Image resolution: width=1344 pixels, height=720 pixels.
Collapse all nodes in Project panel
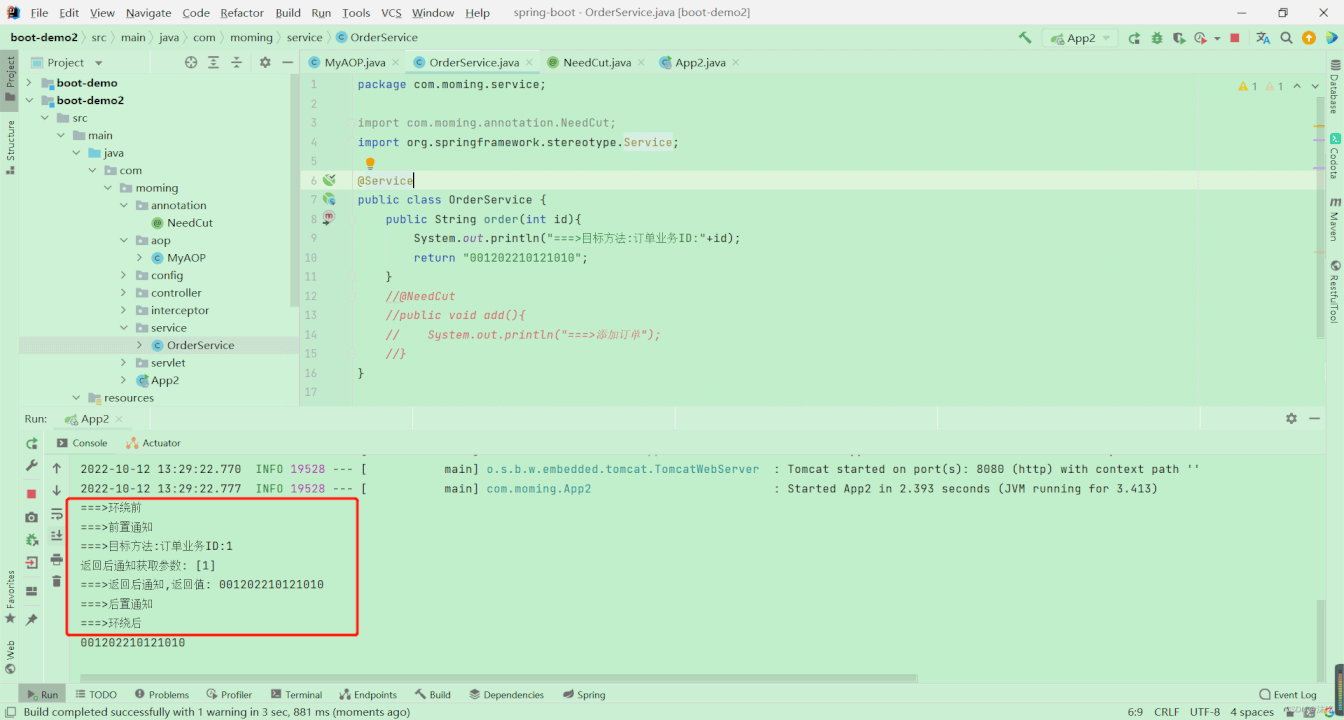tap(237, 62)
